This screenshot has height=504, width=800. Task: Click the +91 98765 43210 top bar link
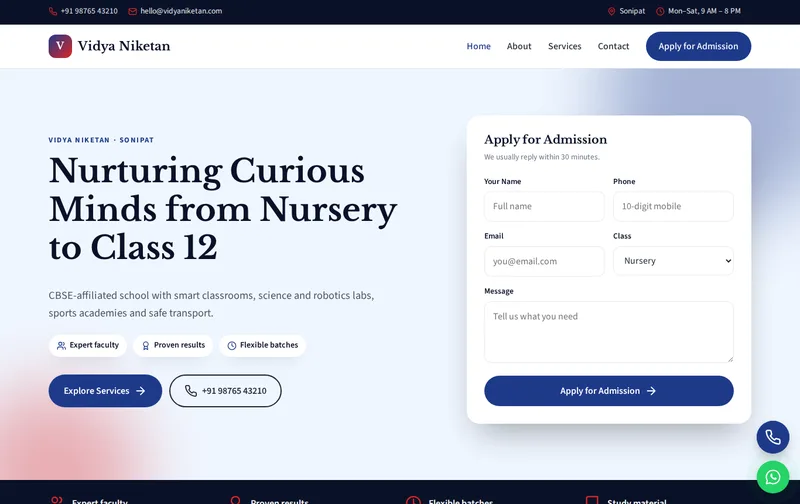click(x=89, y=11)
